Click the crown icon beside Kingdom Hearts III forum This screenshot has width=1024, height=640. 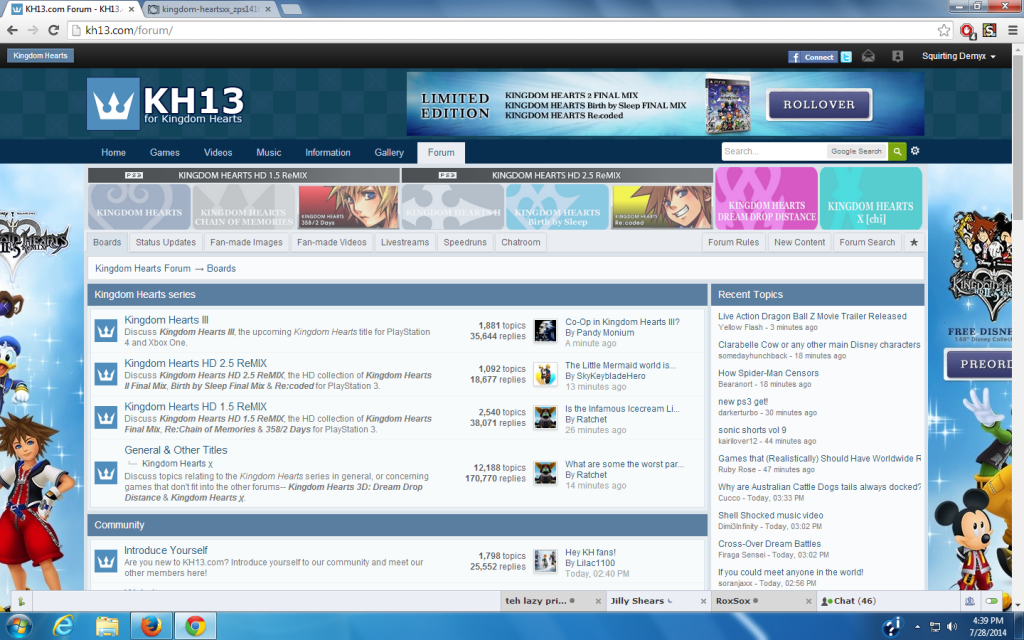105,332
